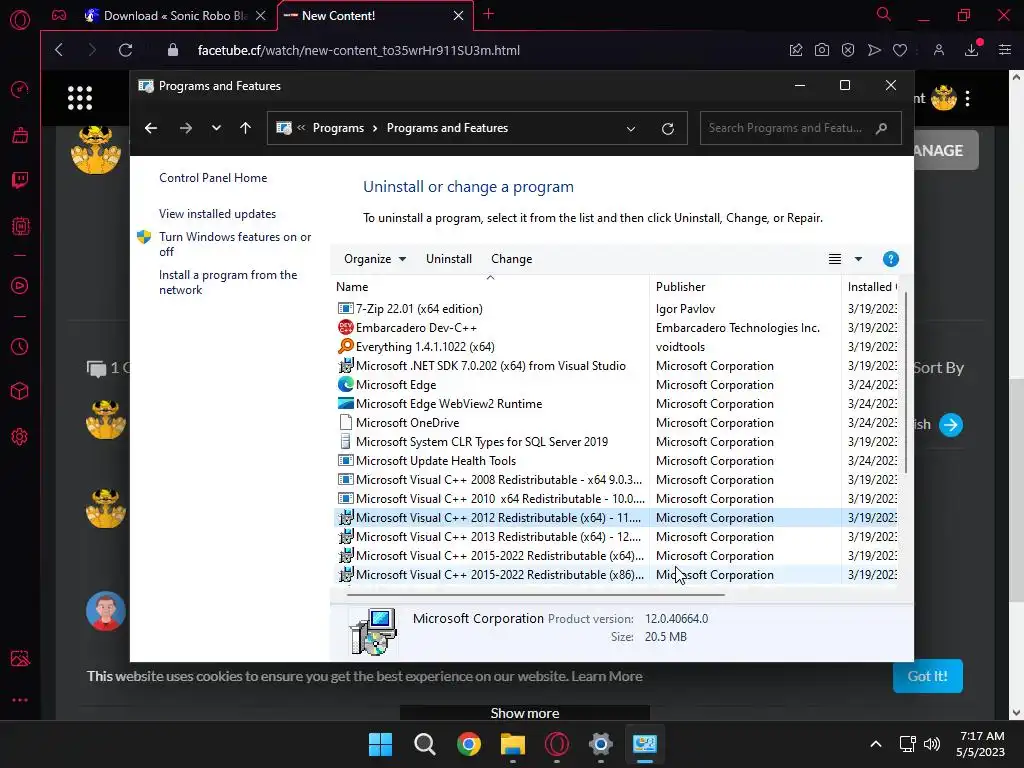
Task: Click the up-folder arrow in Programs and Features
Action: click(246, 128)
